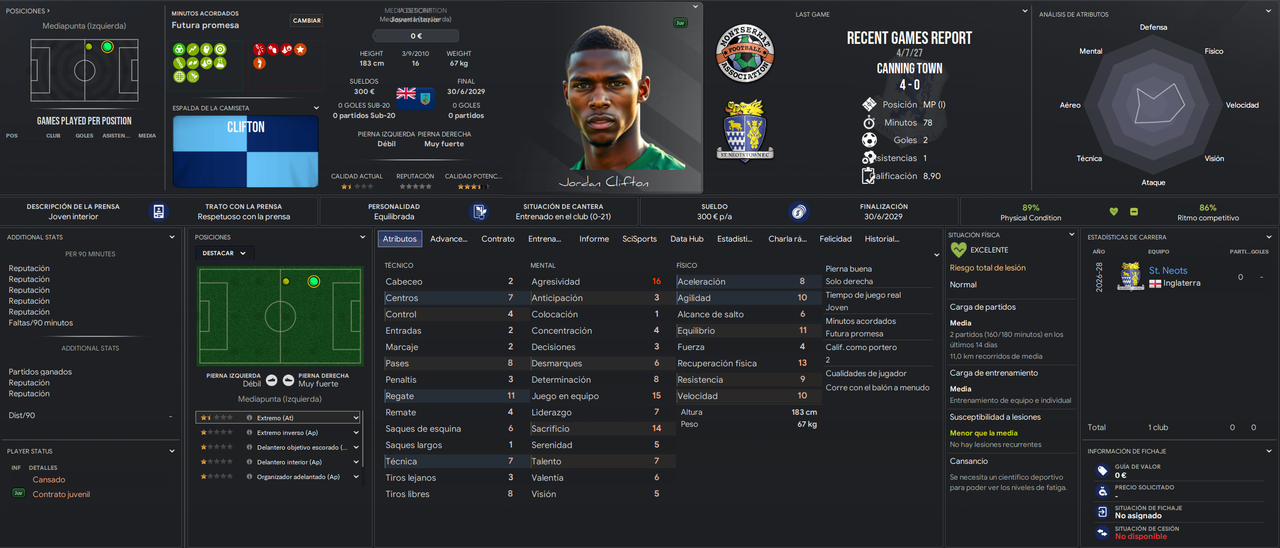Click the green heart physical condition icon
This screenshot has width=1280, height=548.
tap(1114, 211)
